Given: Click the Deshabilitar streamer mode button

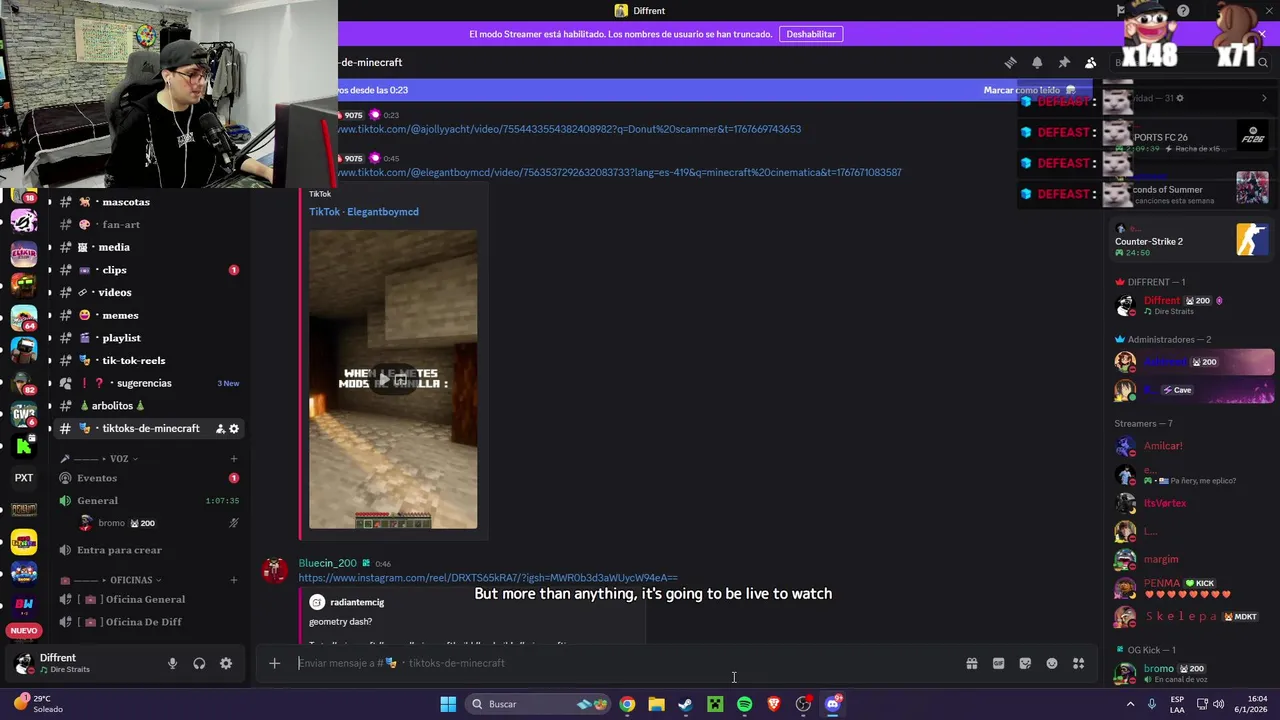Looking at the screenshot, I should (811, 34).
